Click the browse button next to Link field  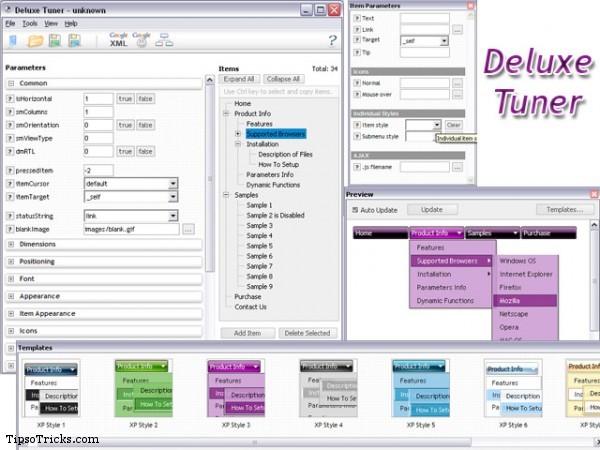point(457,29)
